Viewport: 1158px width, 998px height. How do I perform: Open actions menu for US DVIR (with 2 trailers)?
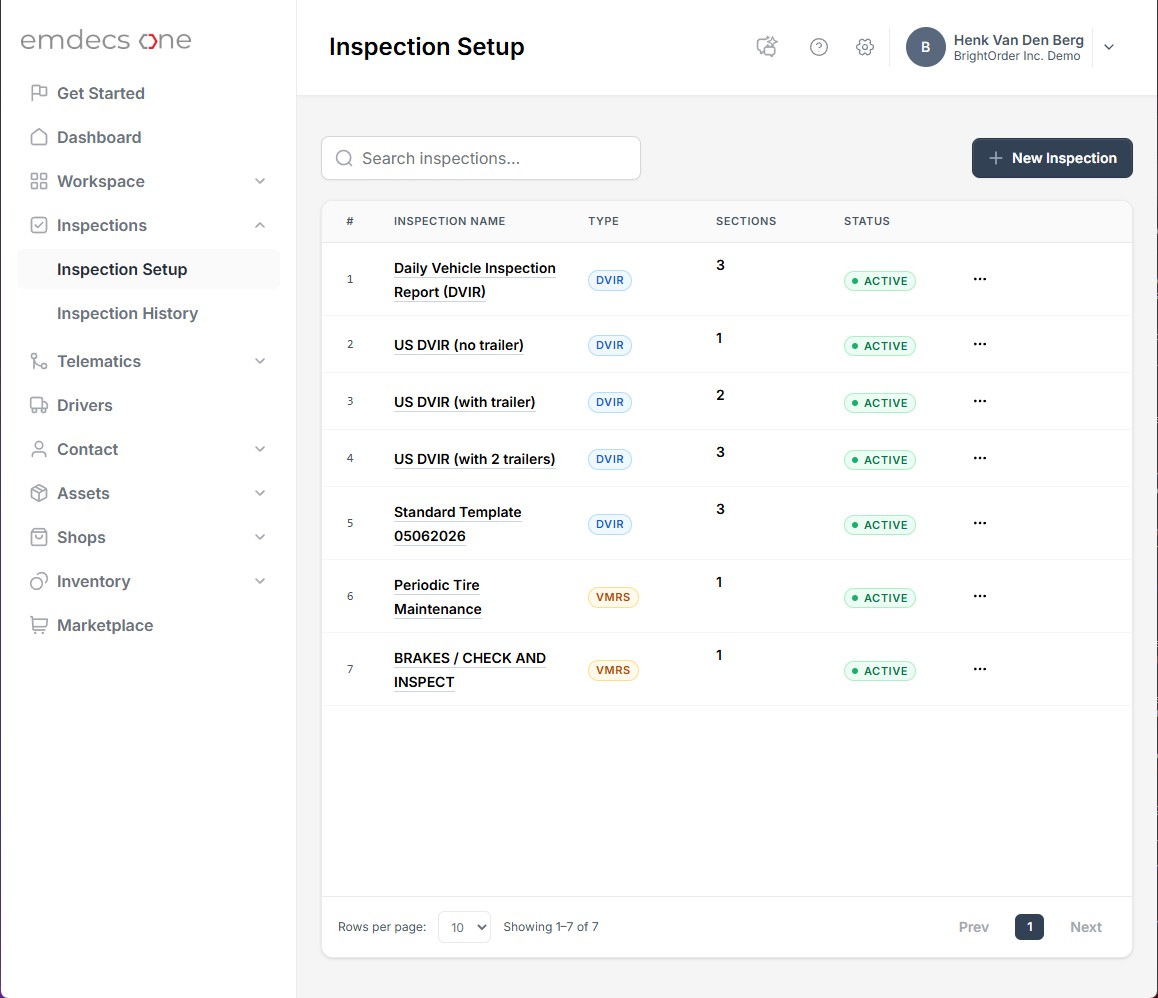980,458
